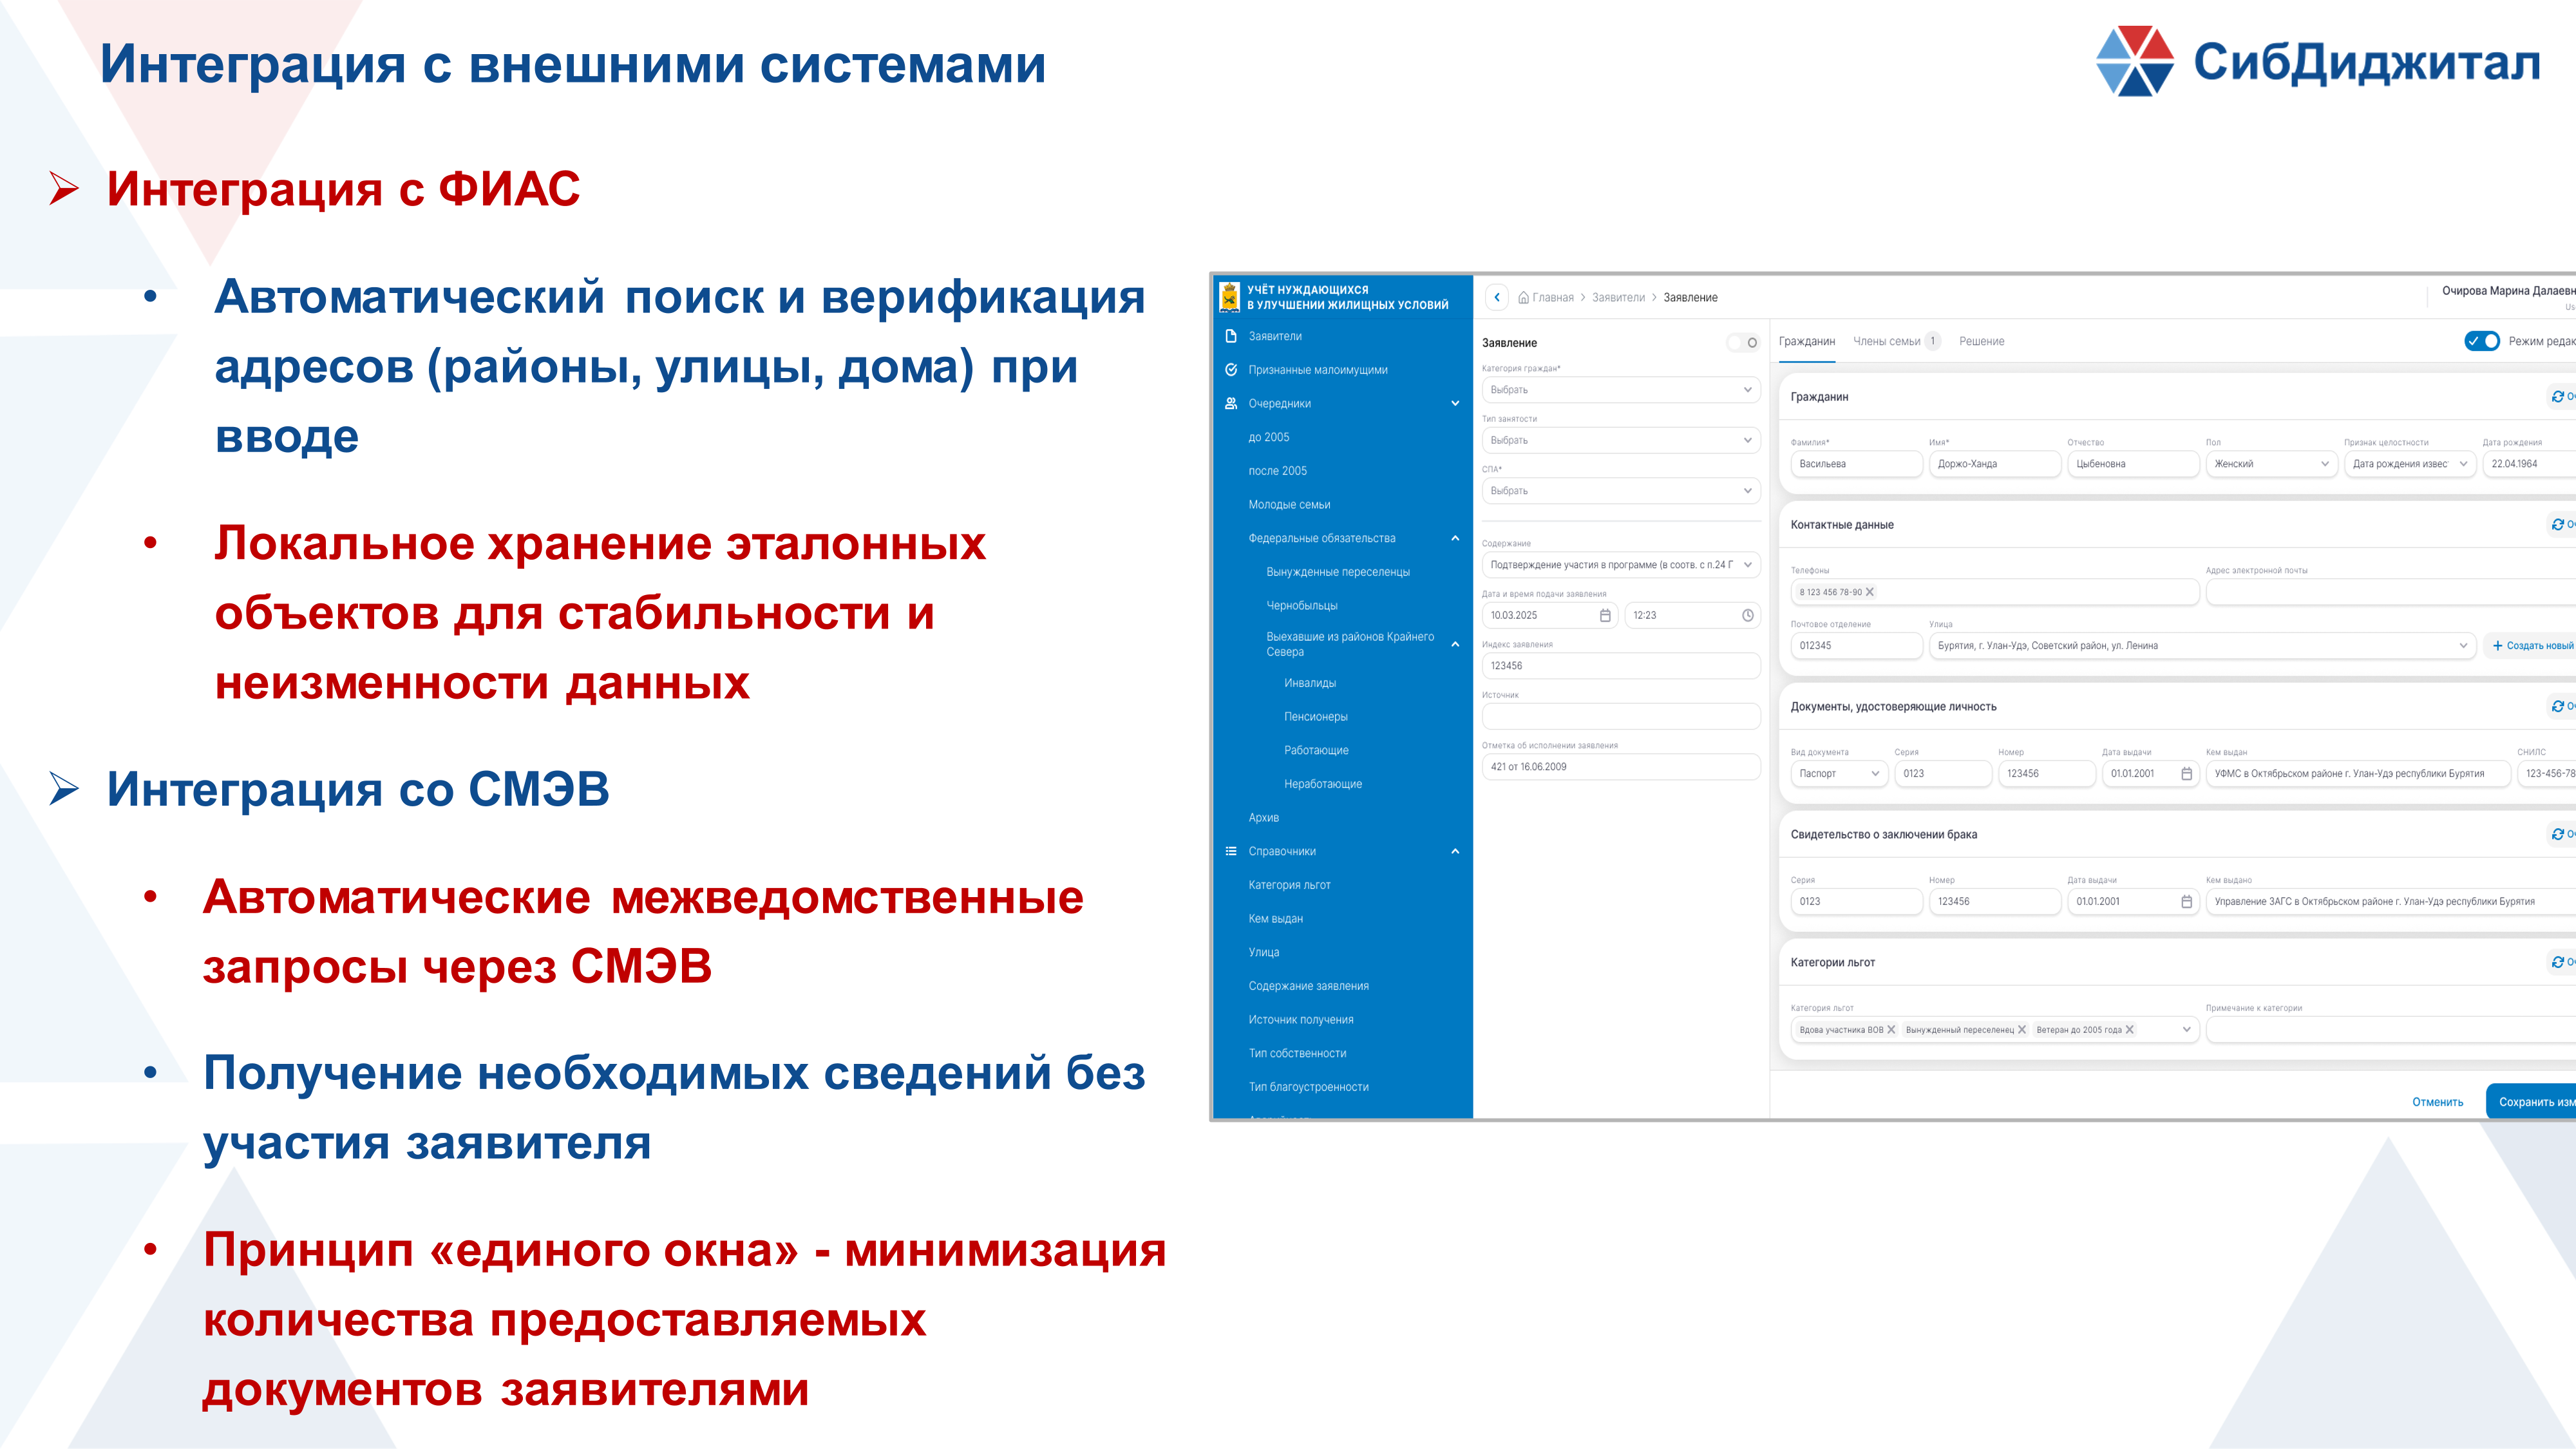Click the list icon beside Справочники
The height and width of the screenshot is (1449, 2576).
click(1231, 851)
